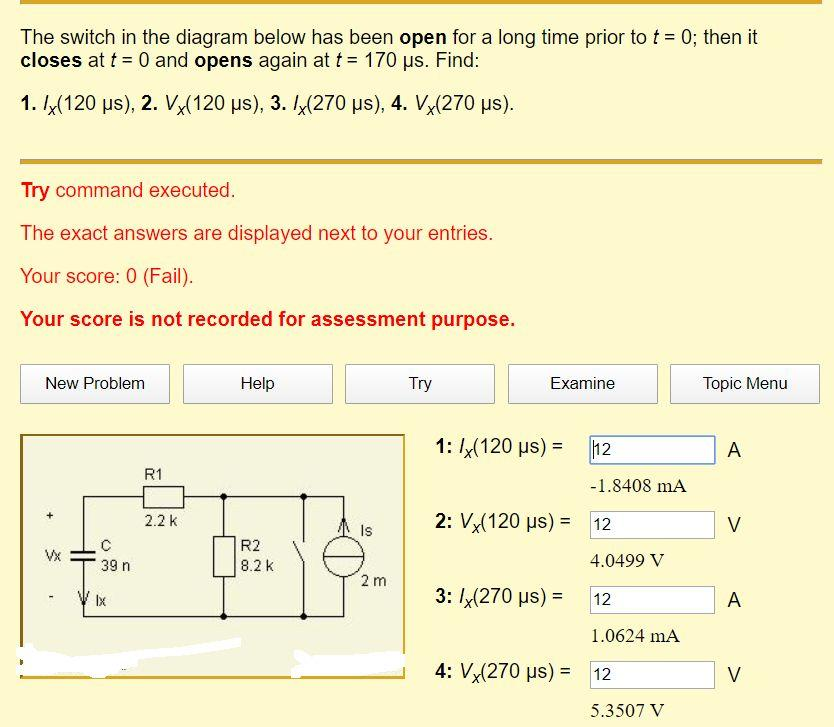This screenshot has height=727, width=834.
Task: Click the R1 resistor symbol in the circuit
Action: [163, 497]
